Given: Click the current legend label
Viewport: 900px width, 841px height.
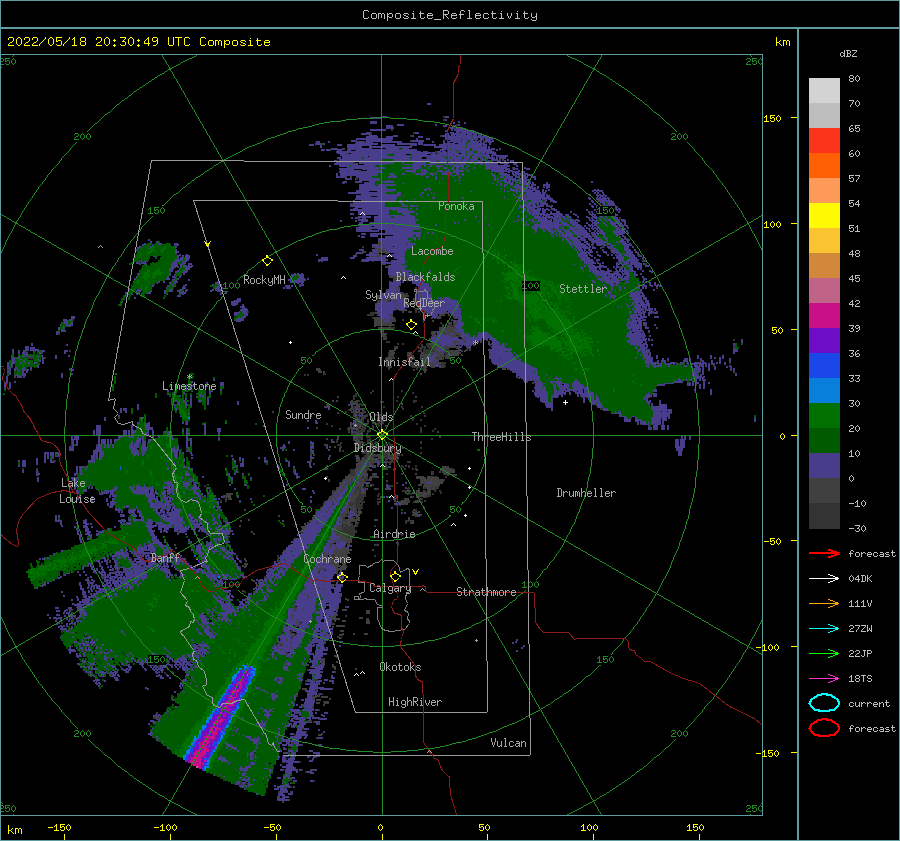Looking at the screenshot, I should [x=868, y=703].
